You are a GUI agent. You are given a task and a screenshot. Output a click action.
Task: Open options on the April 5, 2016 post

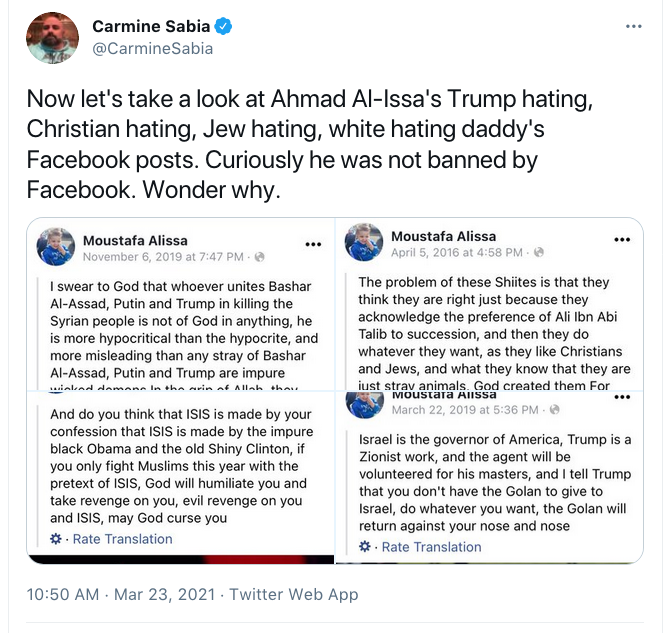click(x=622, y=240)
